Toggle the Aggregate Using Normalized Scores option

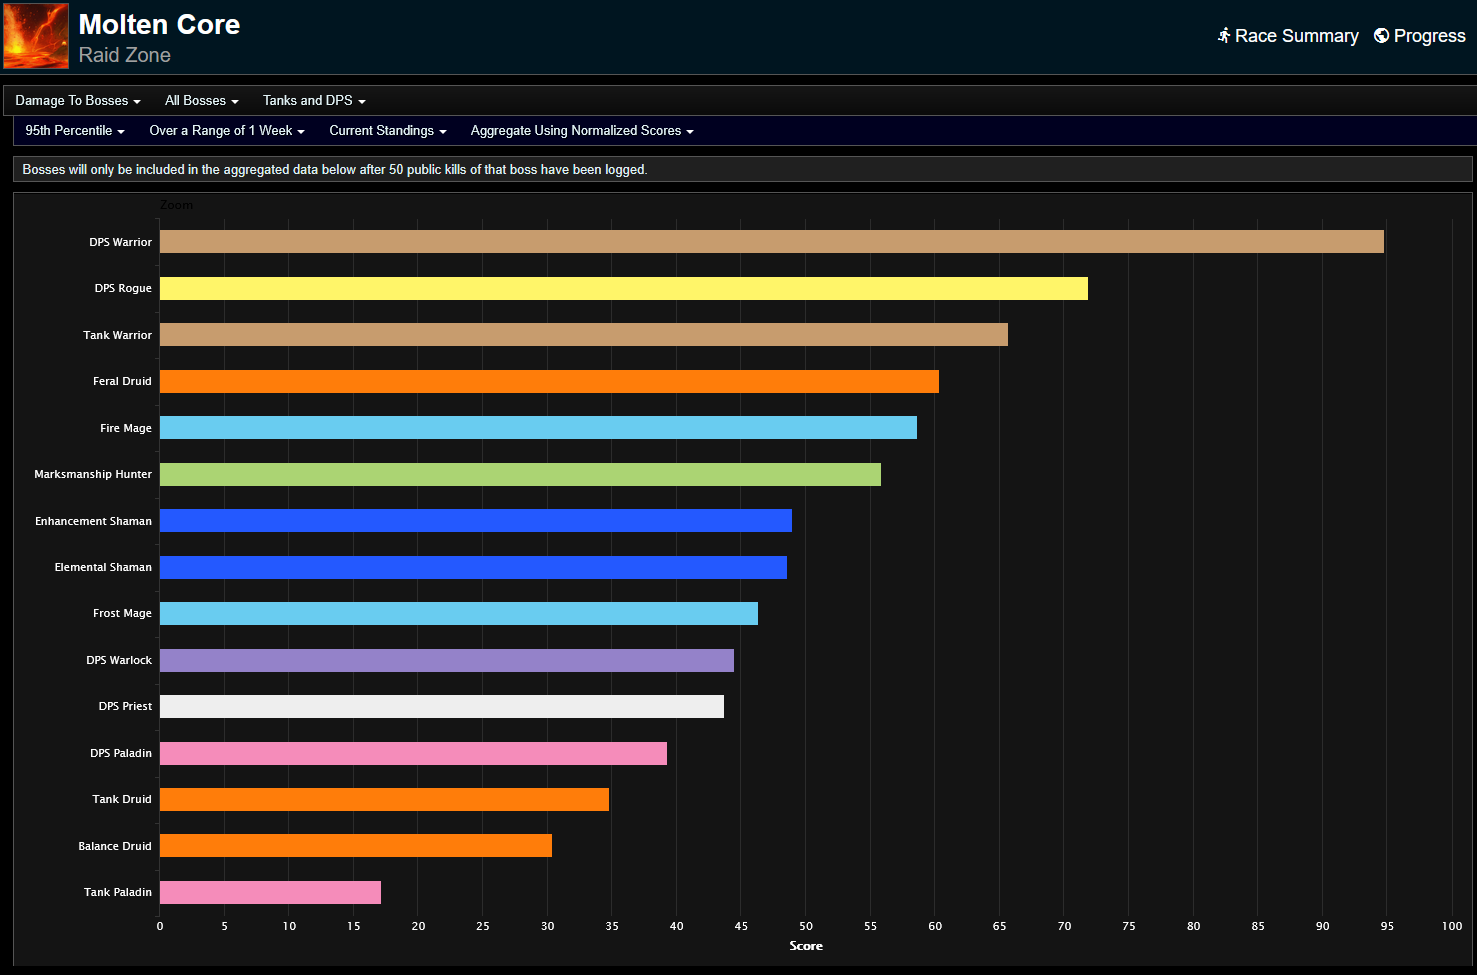(581, 130)
